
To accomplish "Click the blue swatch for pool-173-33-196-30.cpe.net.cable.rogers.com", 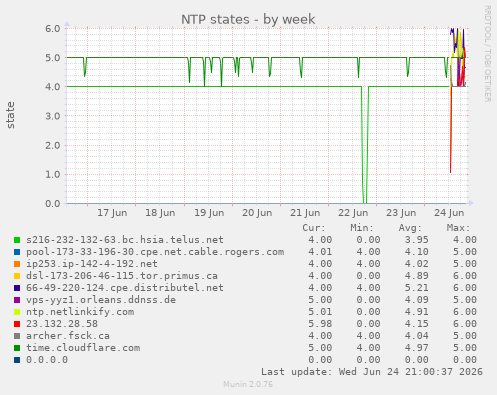I will click(17, 252).
